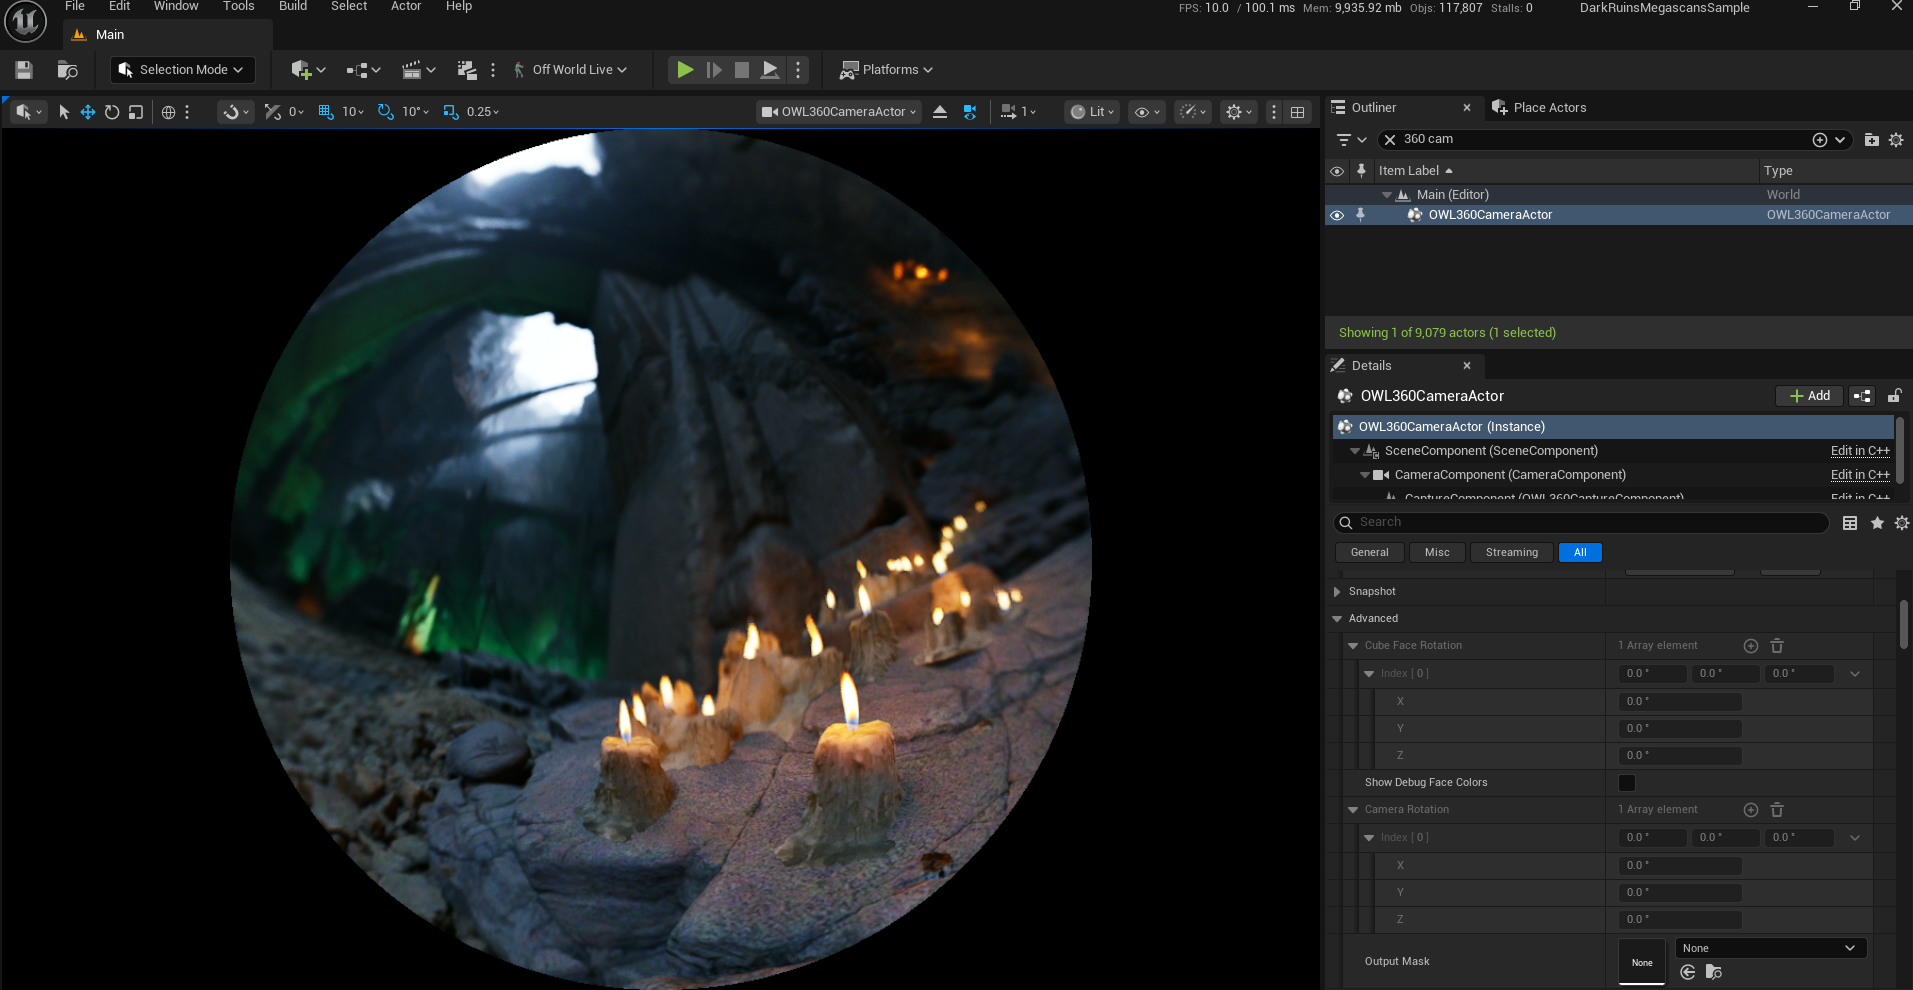Click the eject pilot actor icon
The width and height of the screenshot is (1913, 990).
tap(940, 112)
